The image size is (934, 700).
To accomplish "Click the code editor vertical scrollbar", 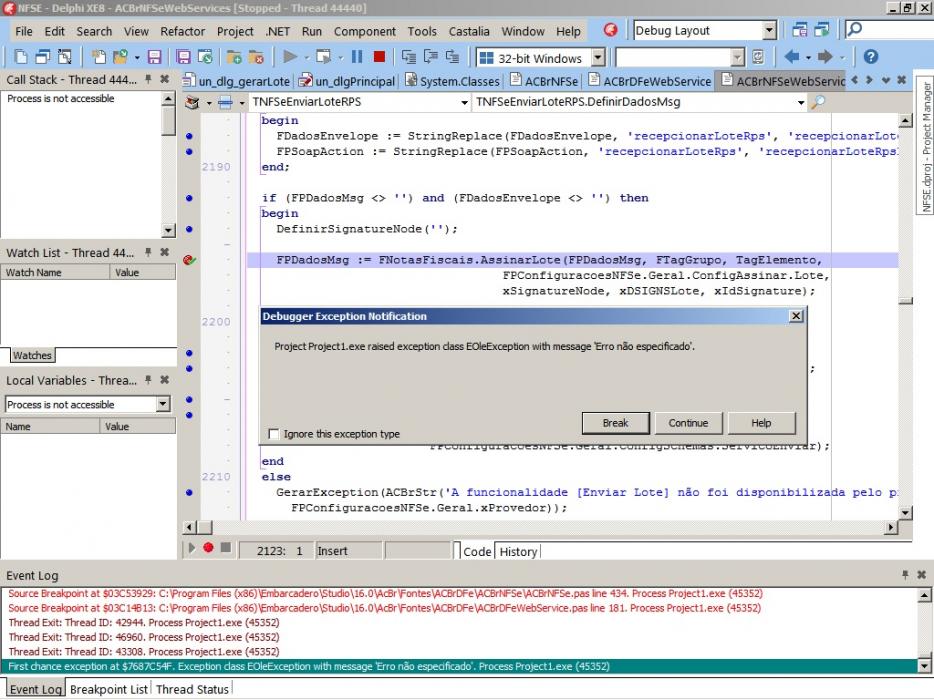I will click(x=905, y=316).
